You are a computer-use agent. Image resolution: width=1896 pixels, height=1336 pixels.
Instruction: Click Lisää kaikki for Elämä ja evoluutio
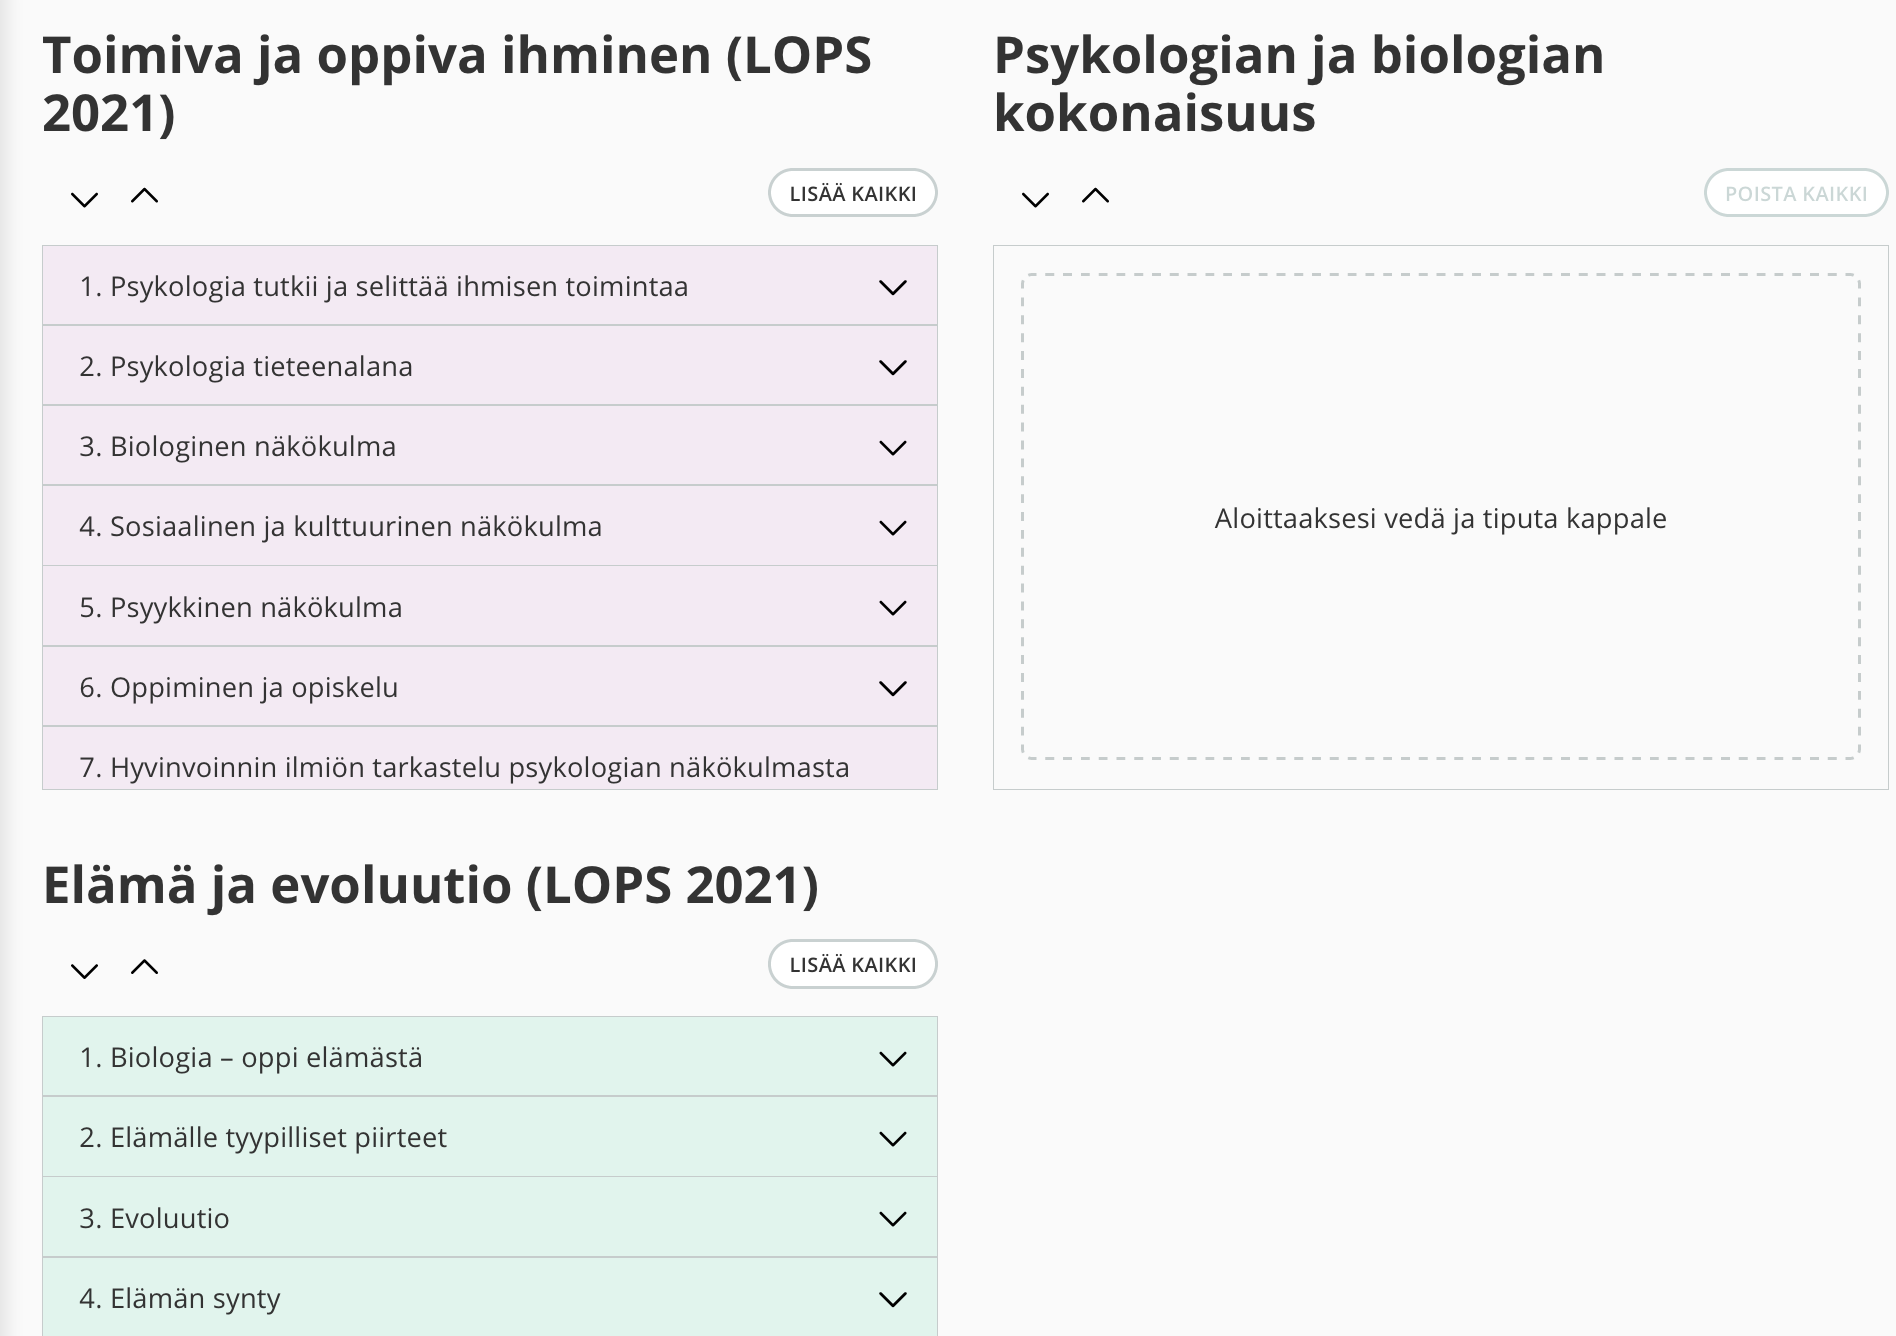(852, 964)
